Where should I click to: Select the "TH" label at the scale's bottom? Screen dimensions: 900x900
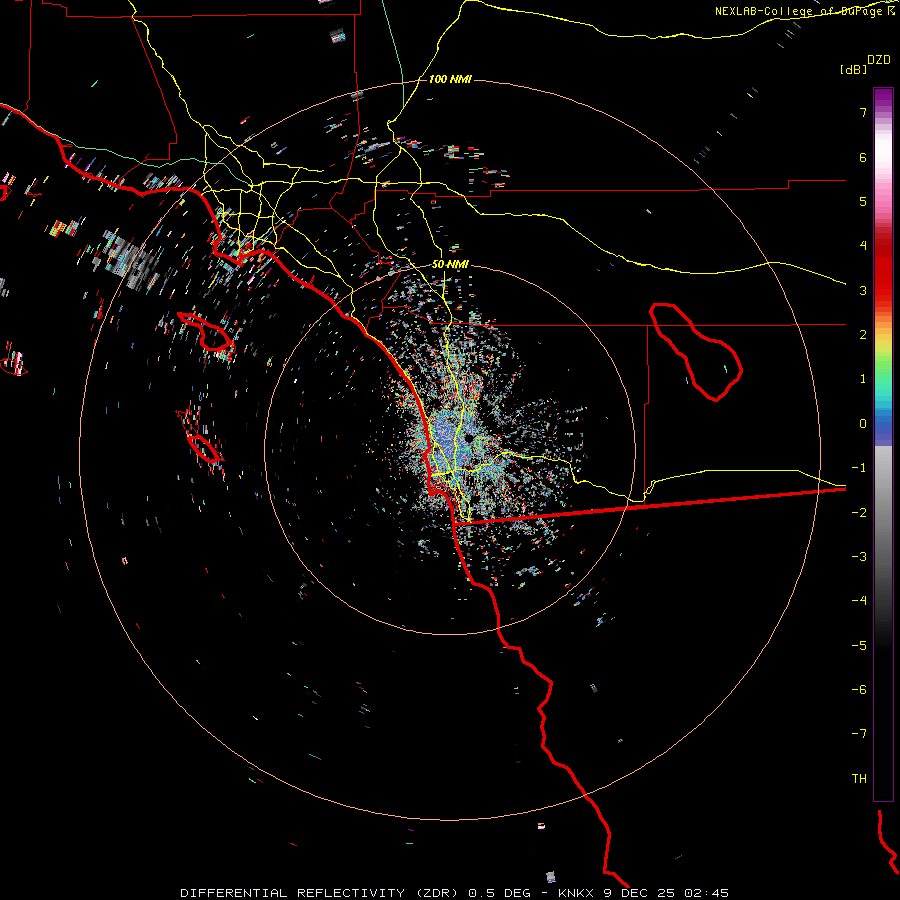click(x=859, y=779)
